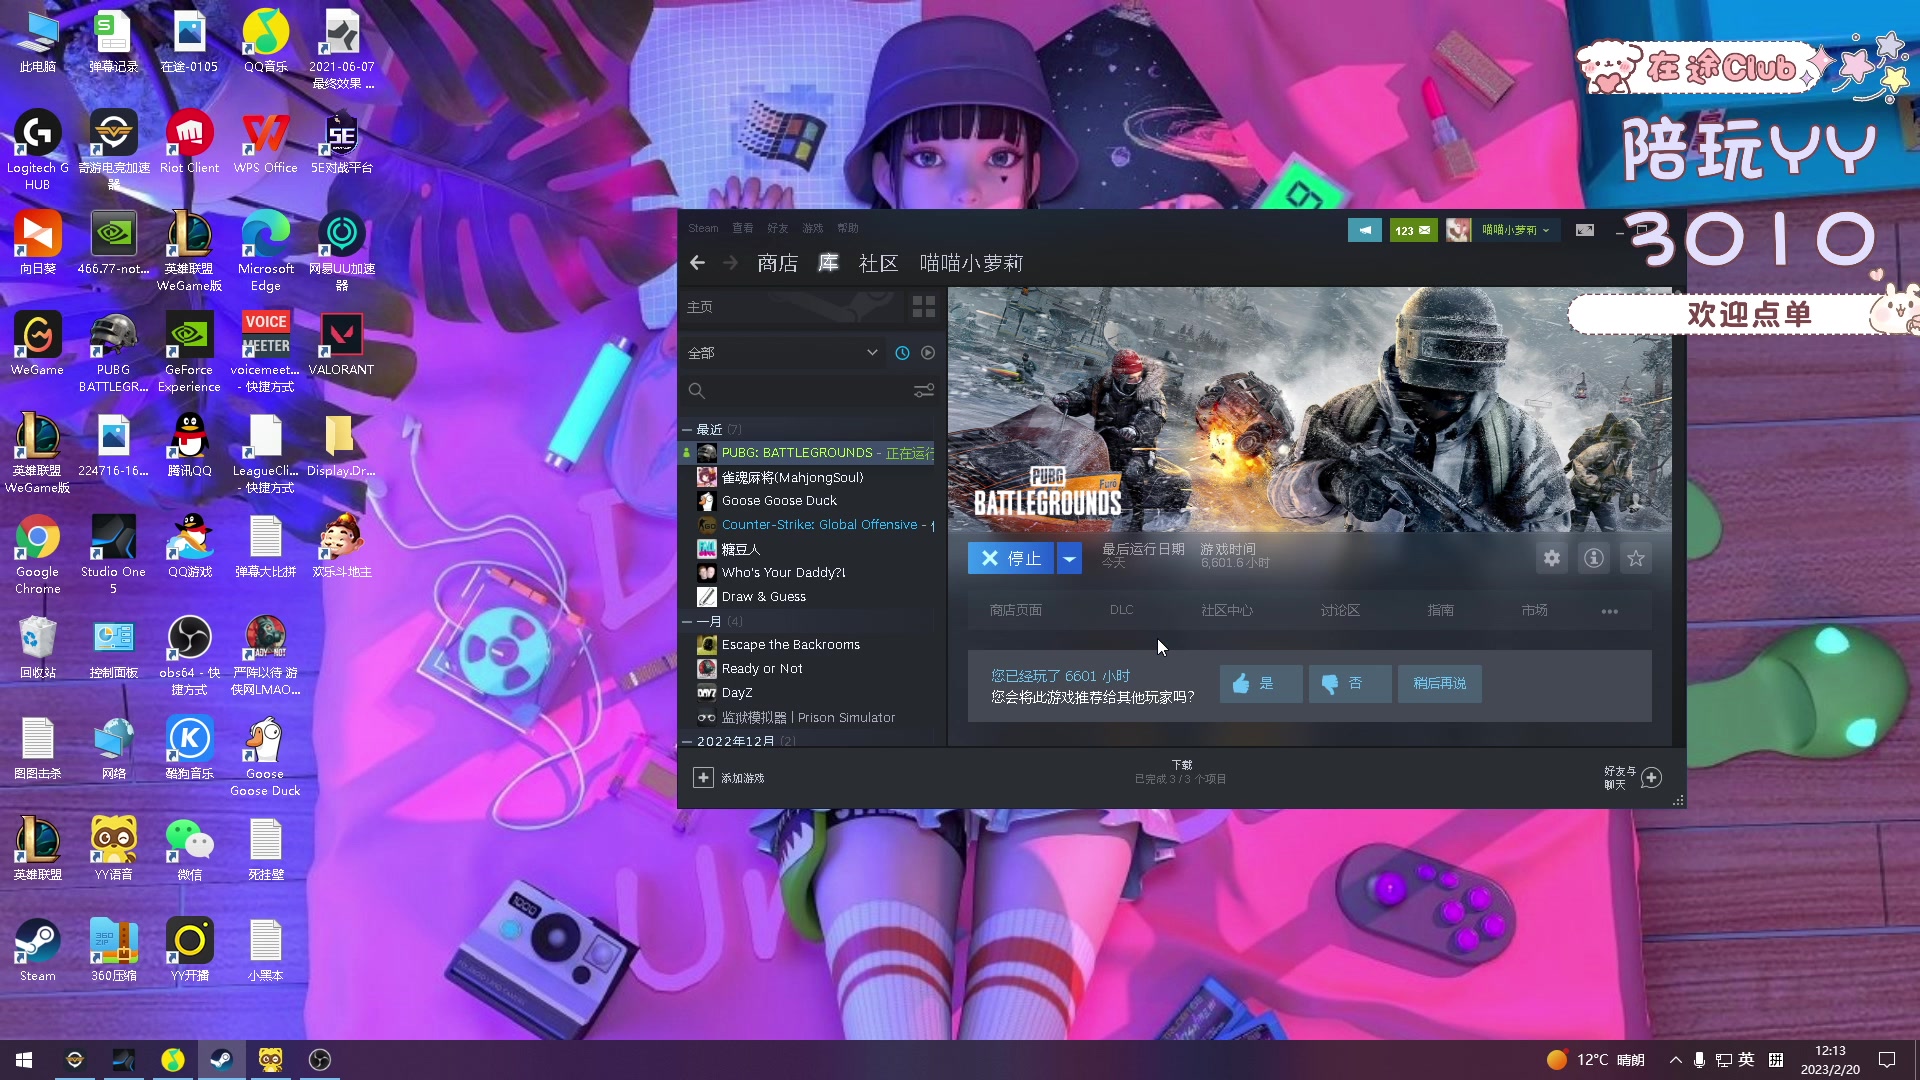Select Prison Simulator in library list

coord(807,718)
